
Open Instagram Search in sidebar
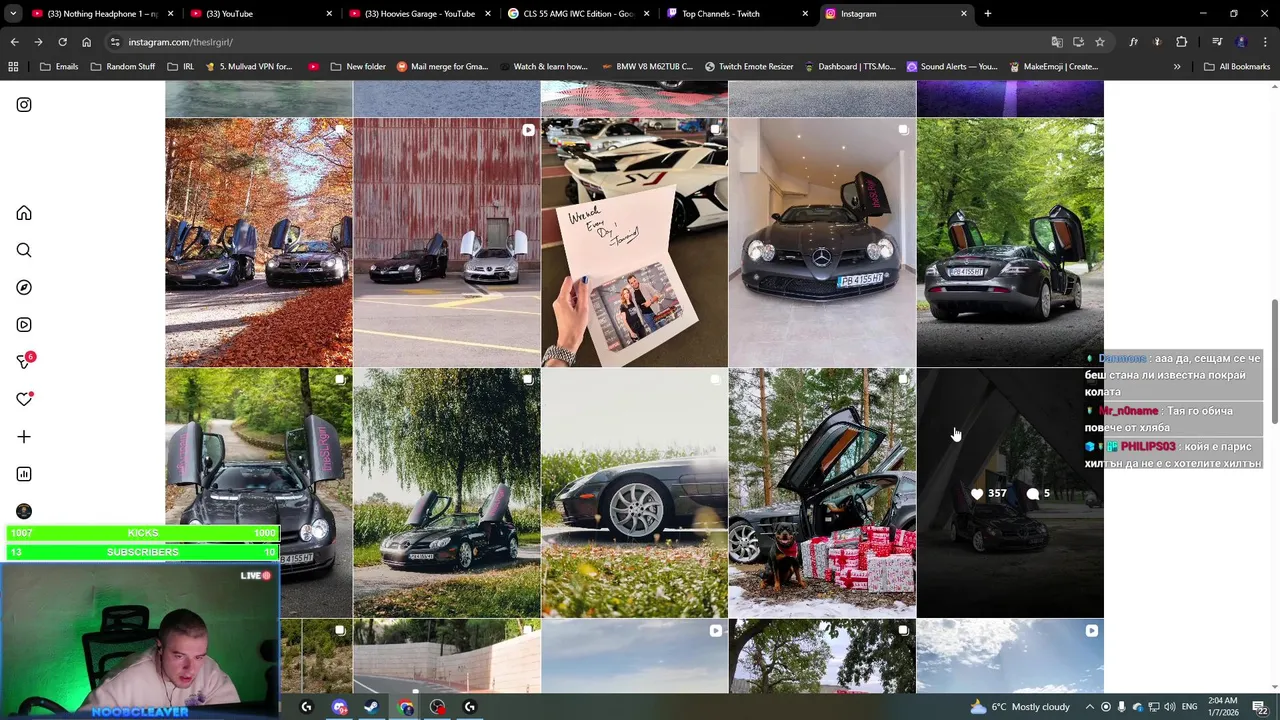click(x=24, y=250)
